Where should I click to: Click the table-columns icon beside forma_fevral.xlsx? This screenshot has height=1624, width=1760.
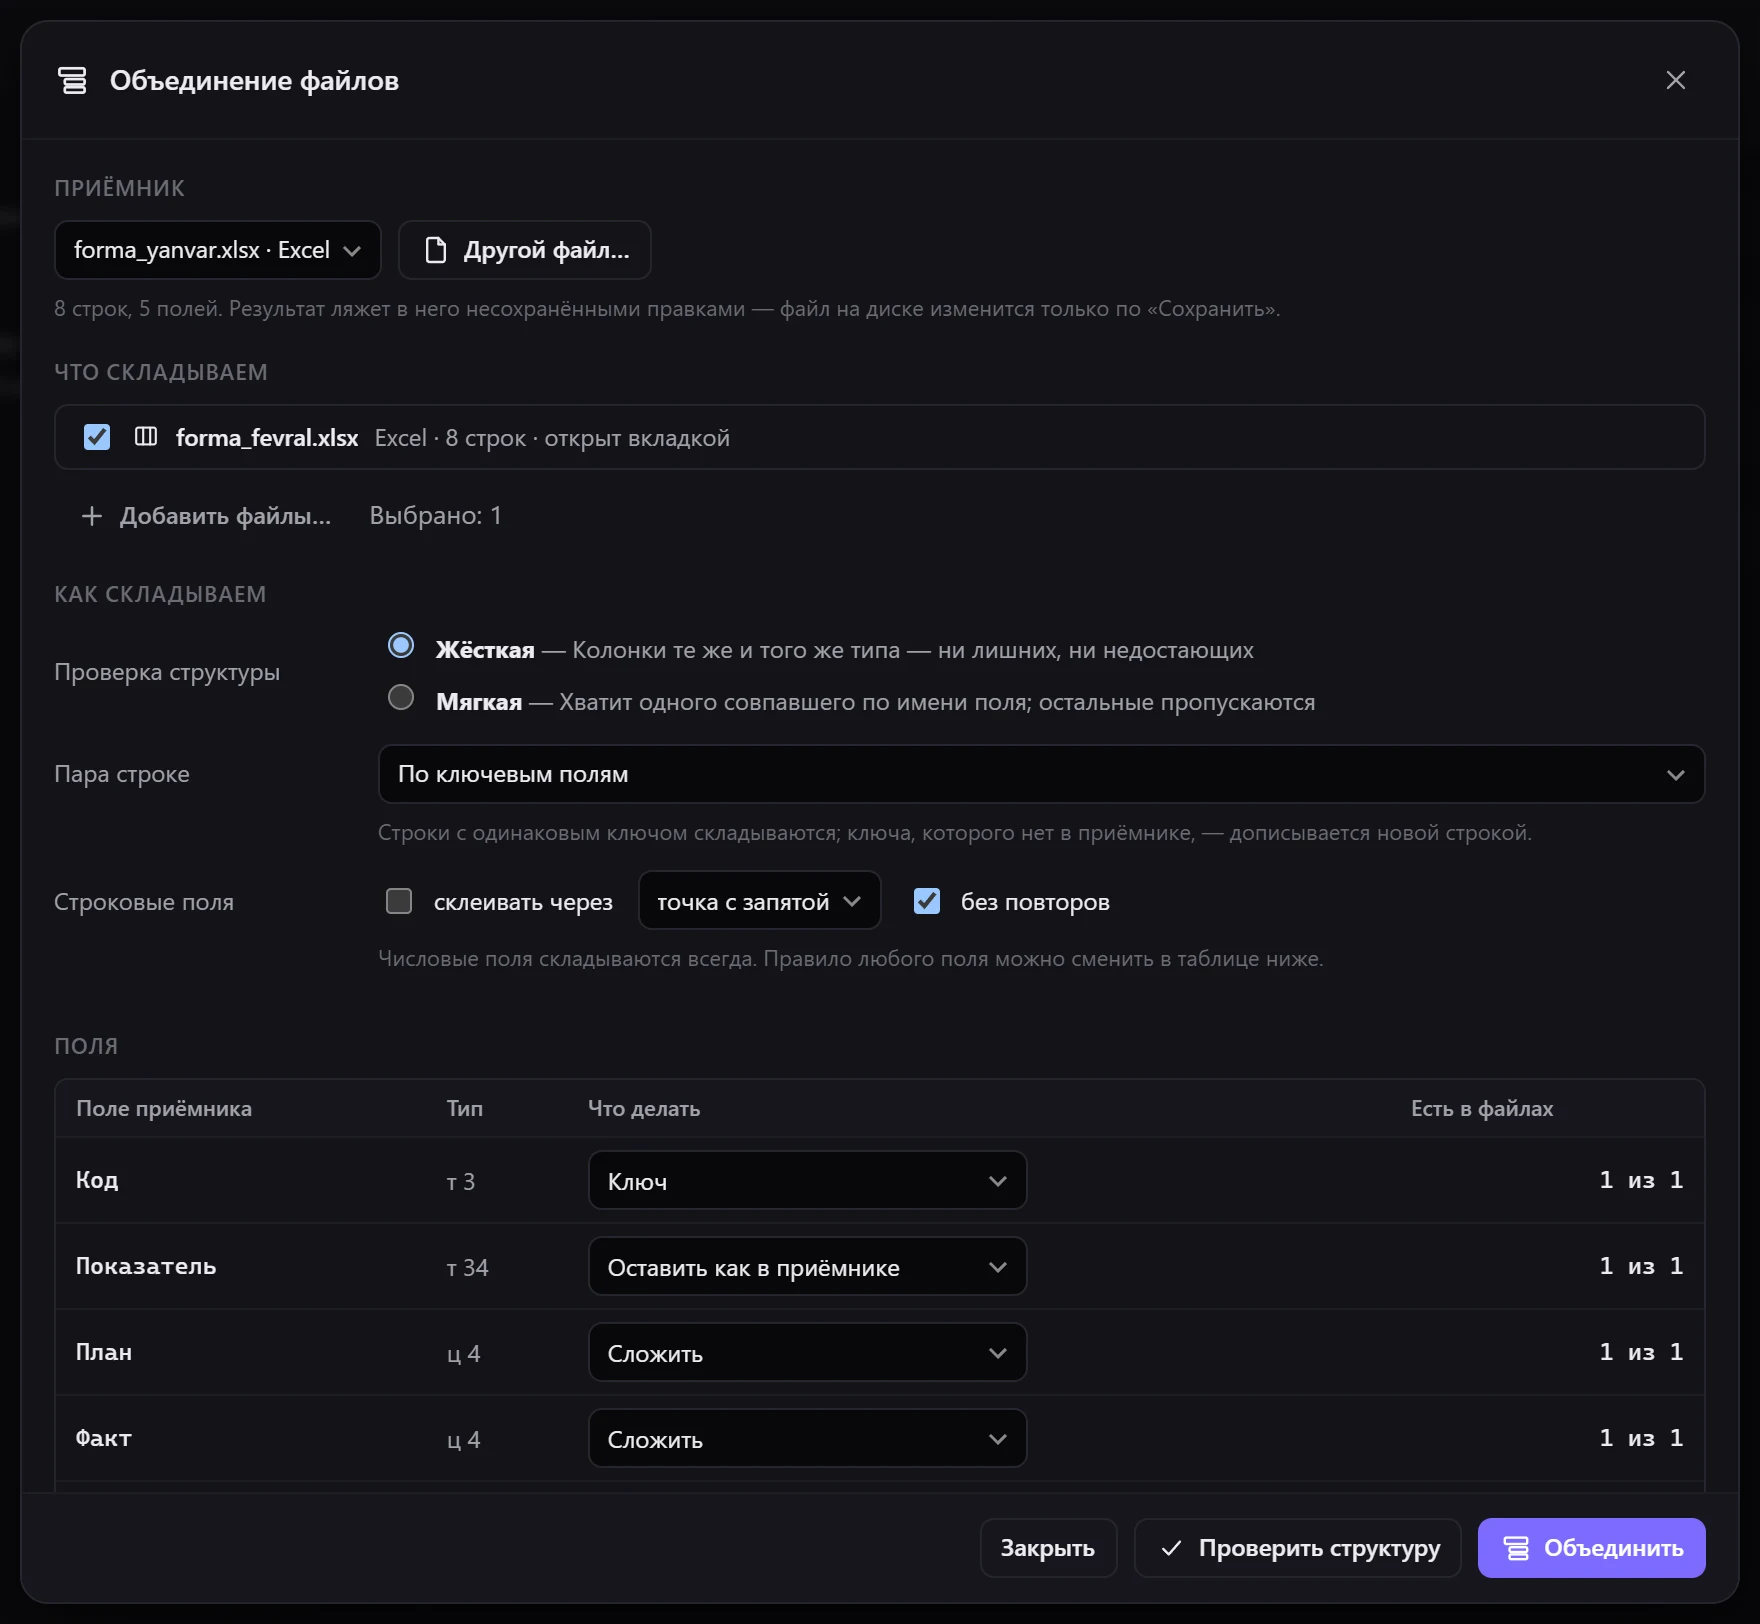pos(146,437)
